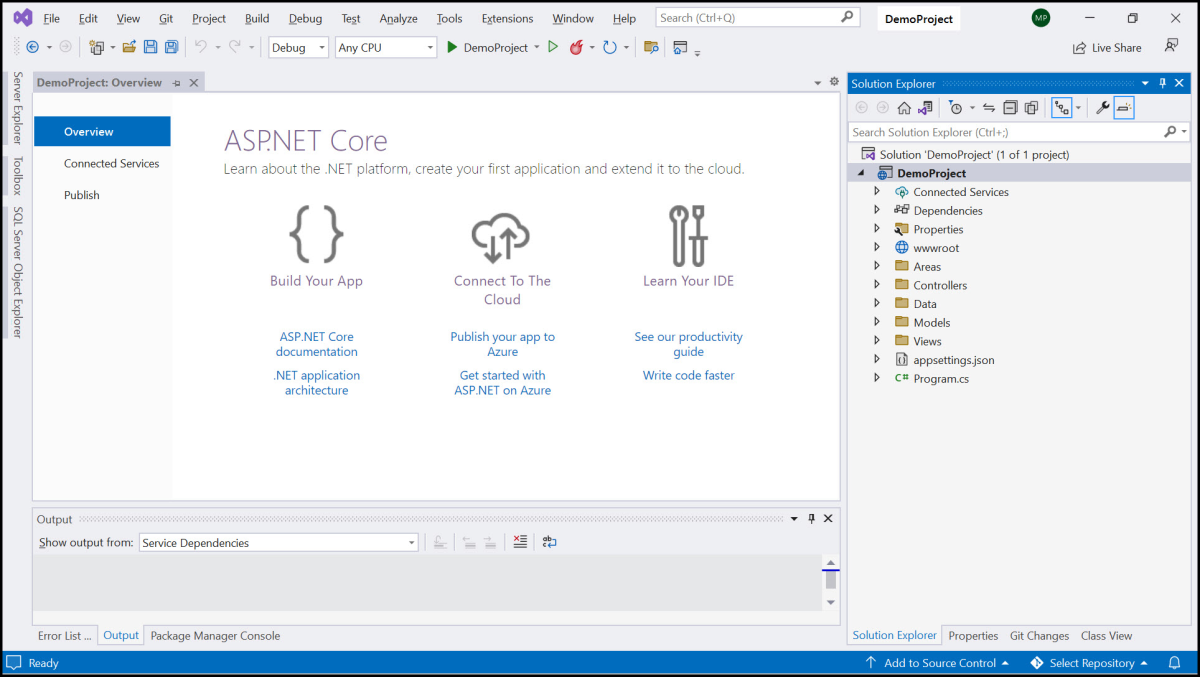Viewport: 1200px width, 677px height.
Task: Click the Live Share icon
Action: 1080,47
